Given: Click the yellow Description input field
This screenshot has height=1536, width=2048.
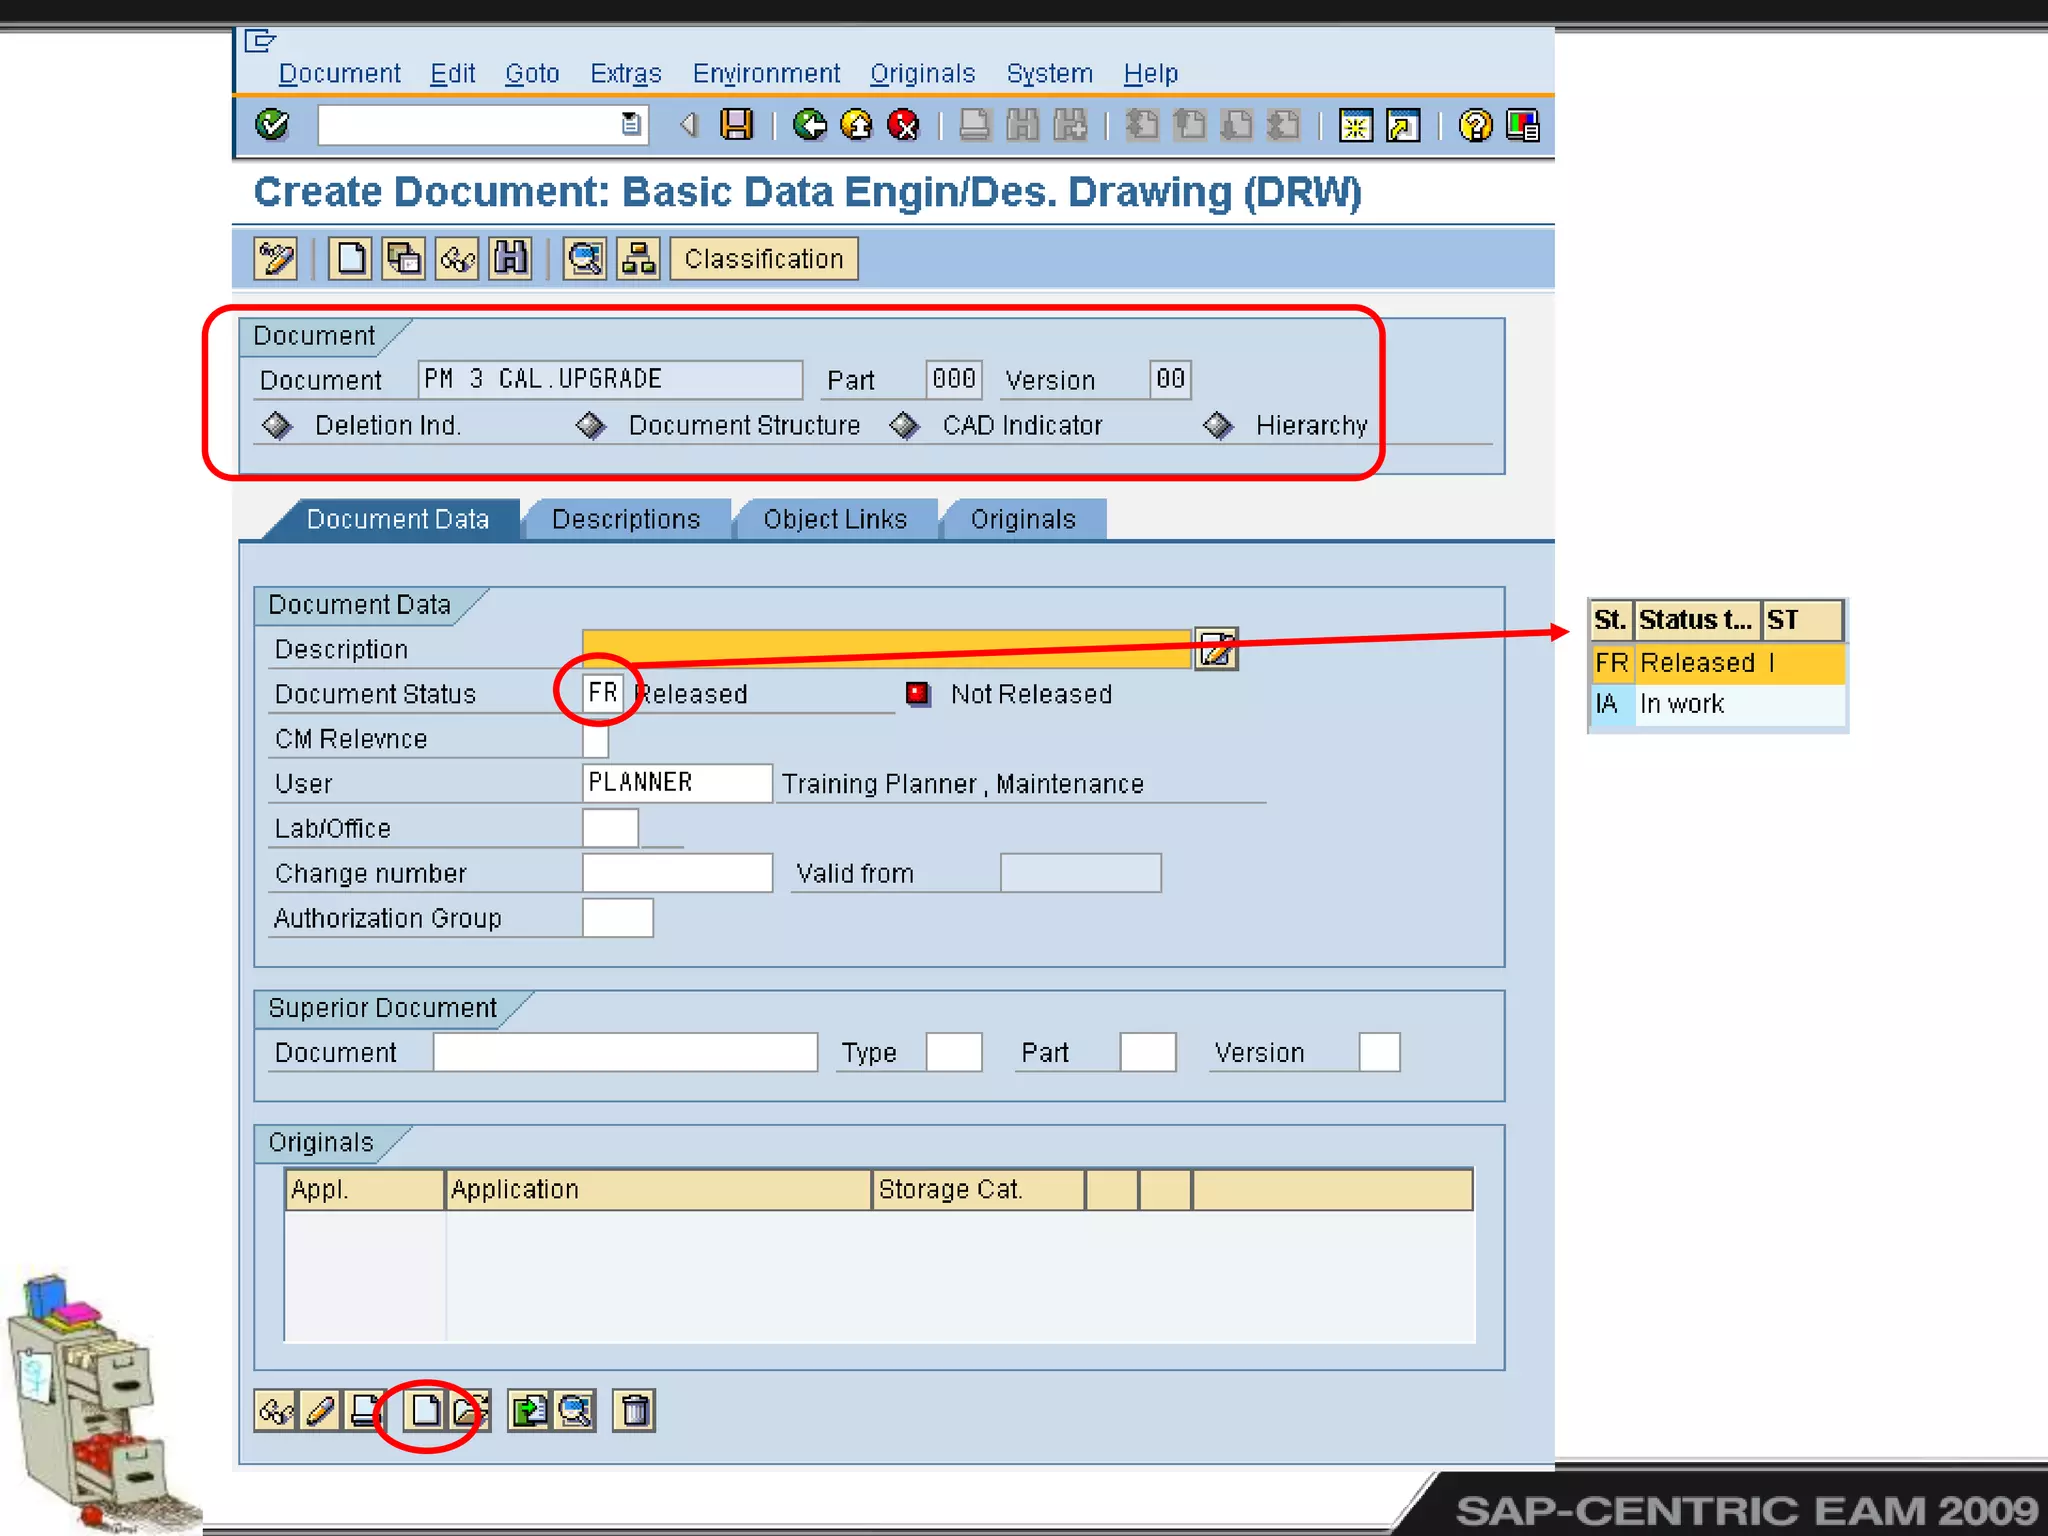Looking at the screenshot, I should (x=886, y=649).
